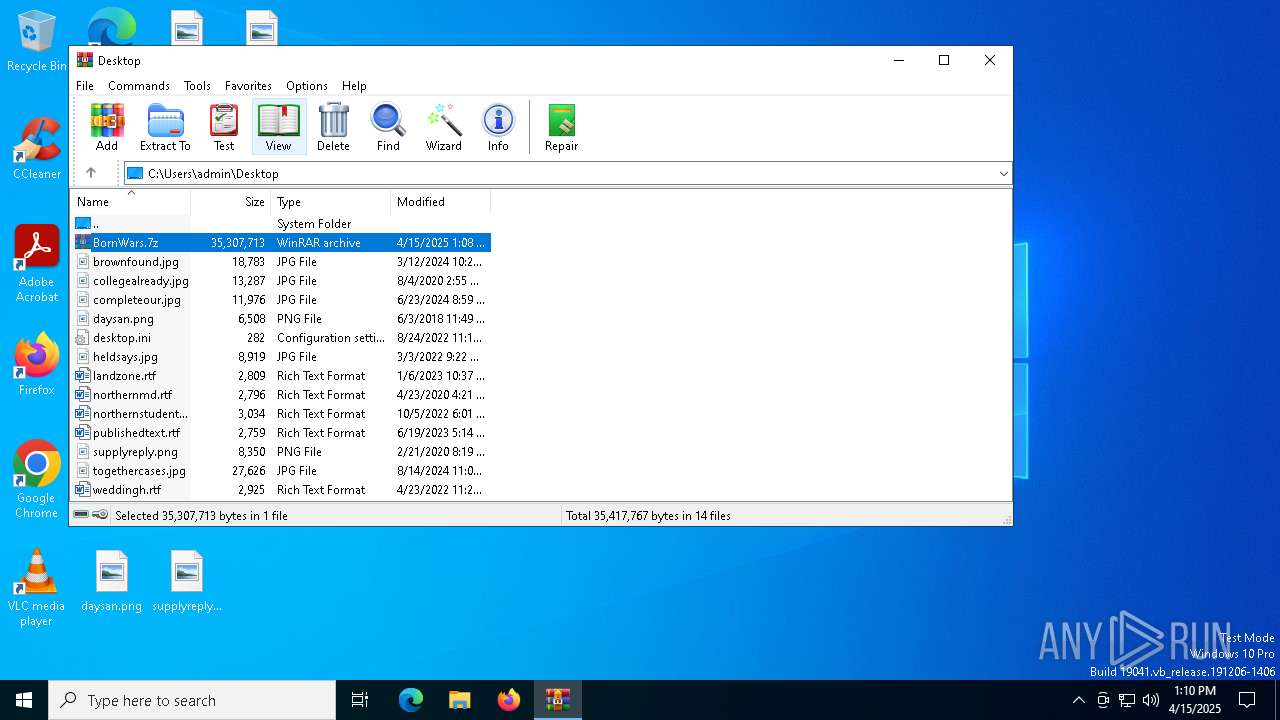Select collegealready.jpg in the file list
1280x720 pixels.
(281, 281)
